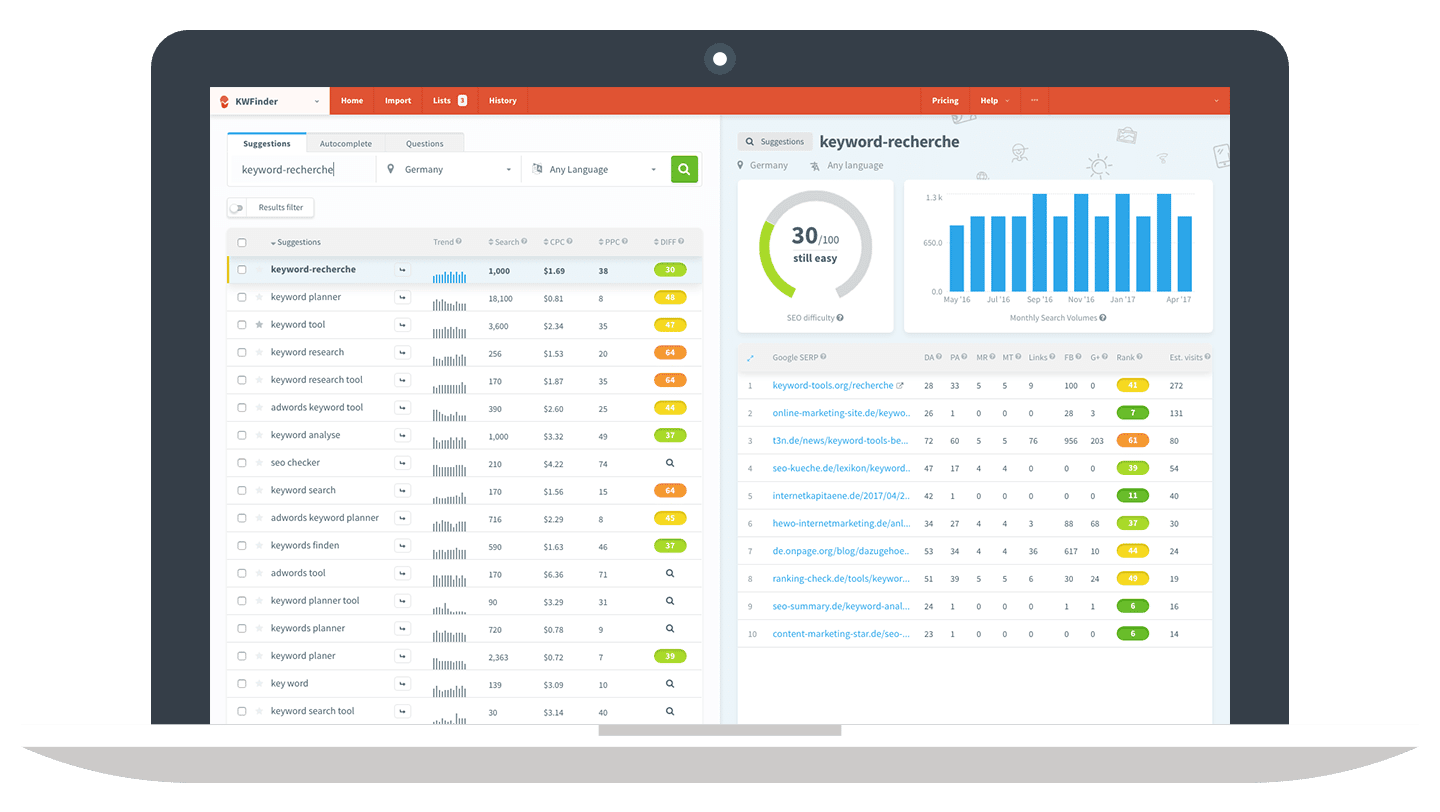Select the keyword search tool suggestion row
Screen dimensions: 1440x812
pos(464,711)
